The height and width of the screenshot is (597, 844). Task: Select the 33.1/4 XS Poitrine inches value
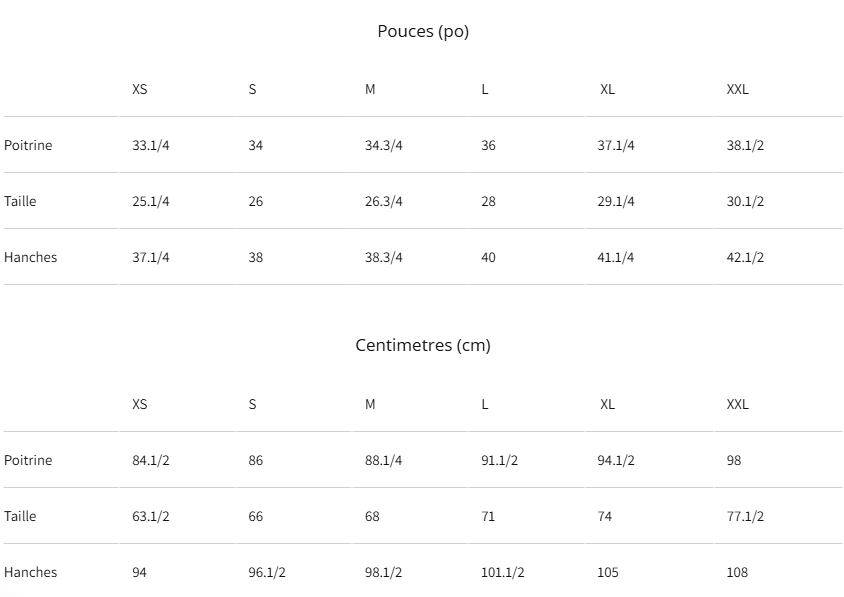coord(151,145)
